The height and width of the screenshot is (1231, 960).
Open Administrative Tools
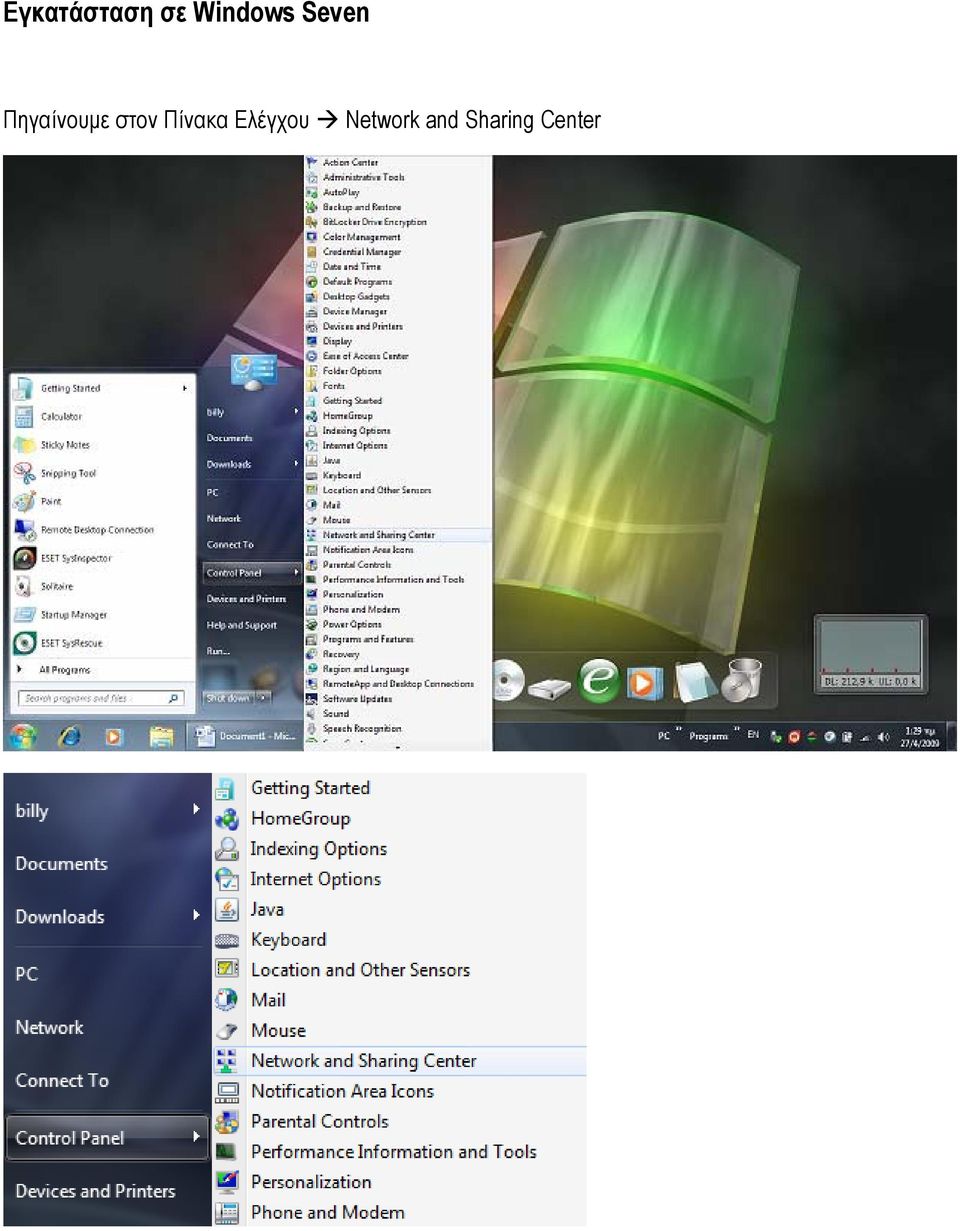pyautogui.click(x=363, y=177)
